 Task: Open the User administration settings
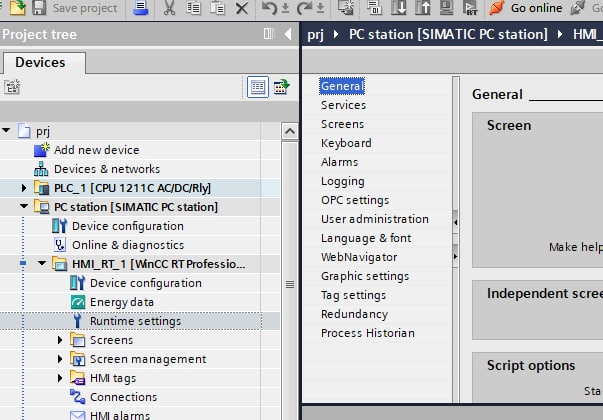tap(375, 219)
